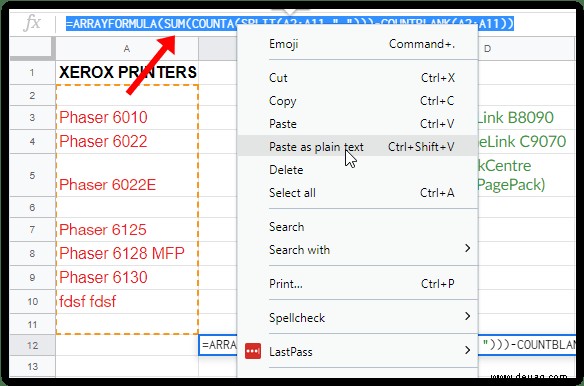Viewport: 584px width, 386px height.
Task: Click the Phaser 6022E cell
Action: 127,175
